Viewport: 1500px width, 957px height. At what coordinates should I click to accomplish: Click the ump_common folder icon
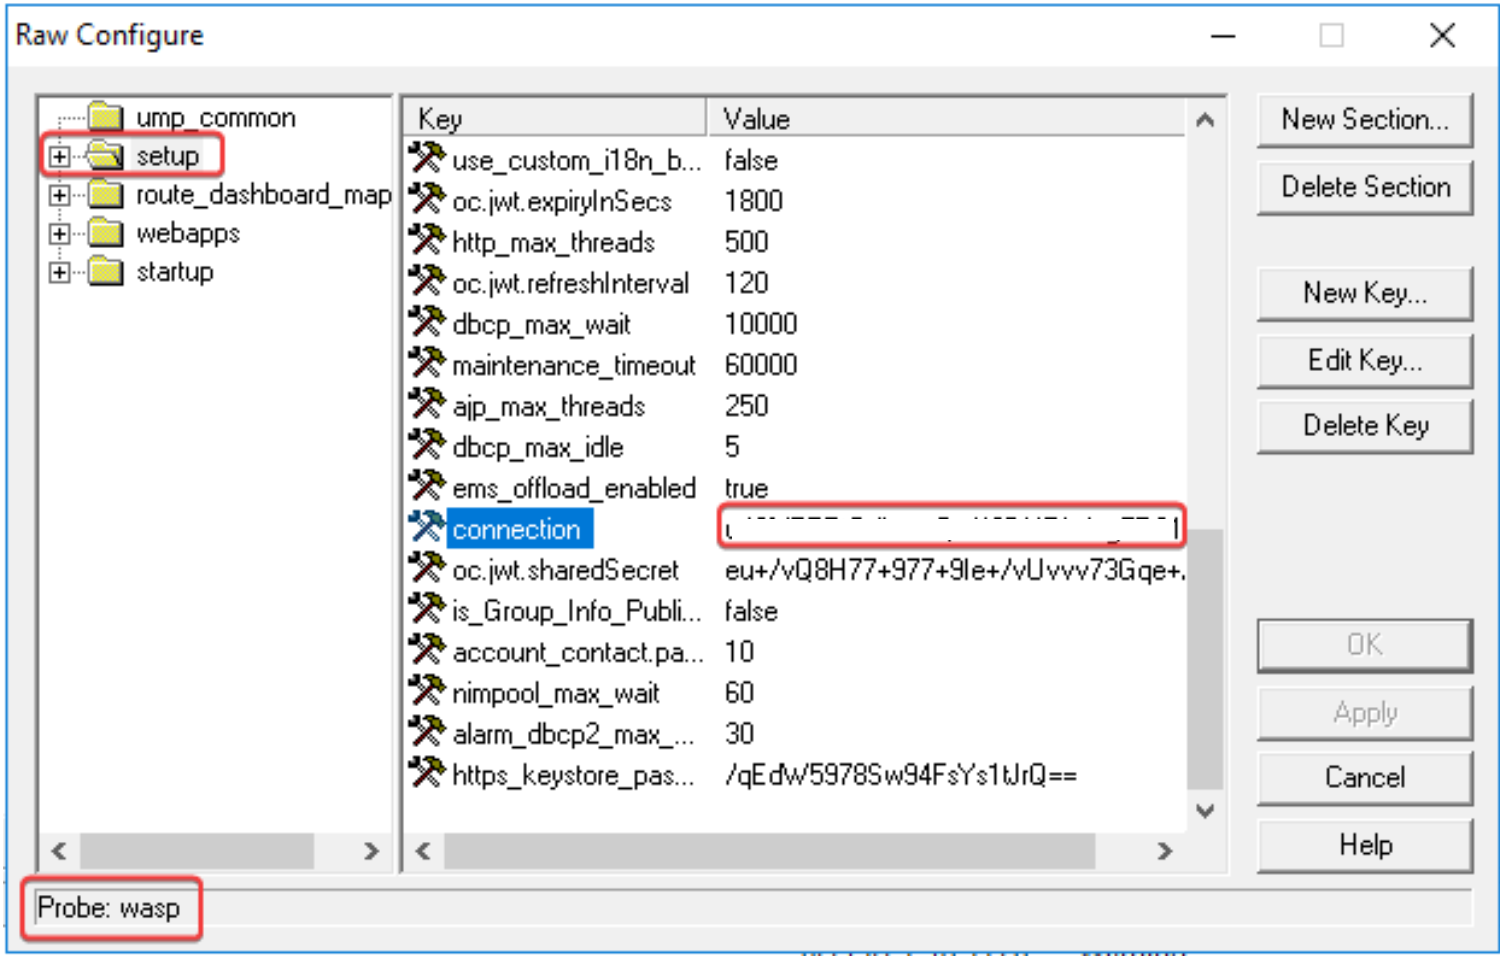coord(106,117)
